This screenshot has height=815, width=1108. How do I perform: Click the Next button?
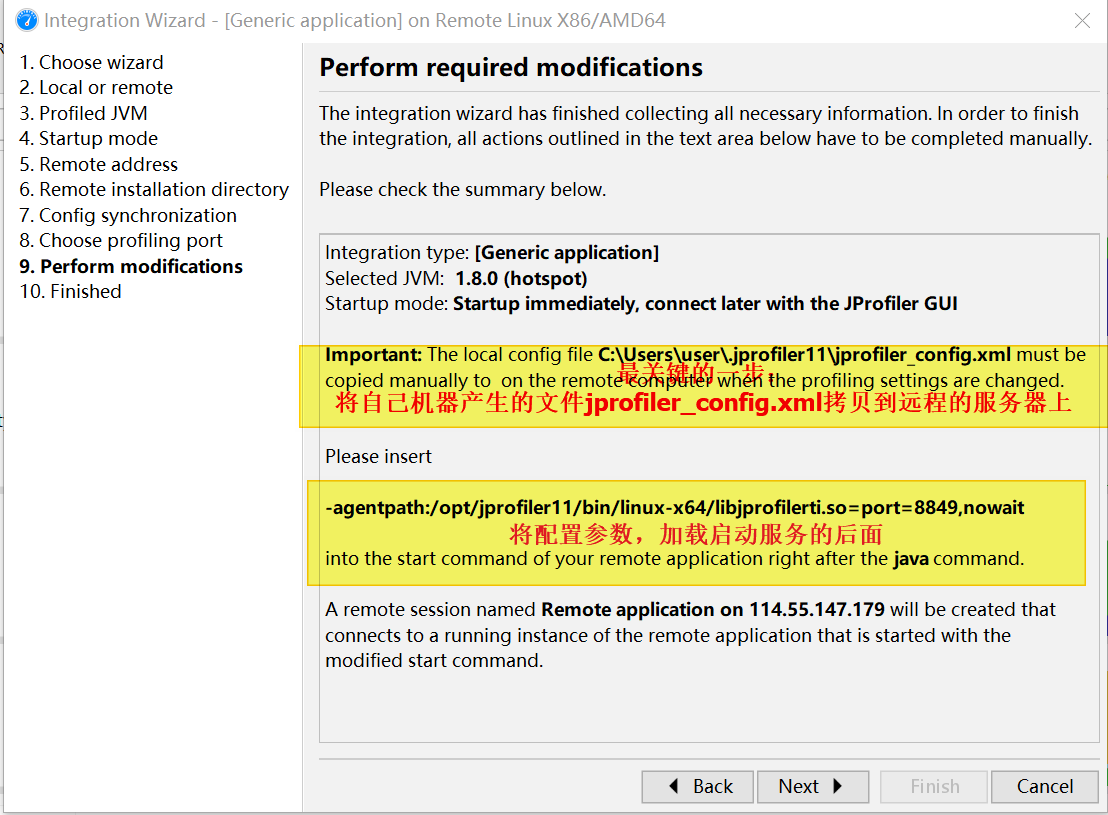(x=813, y=787)
